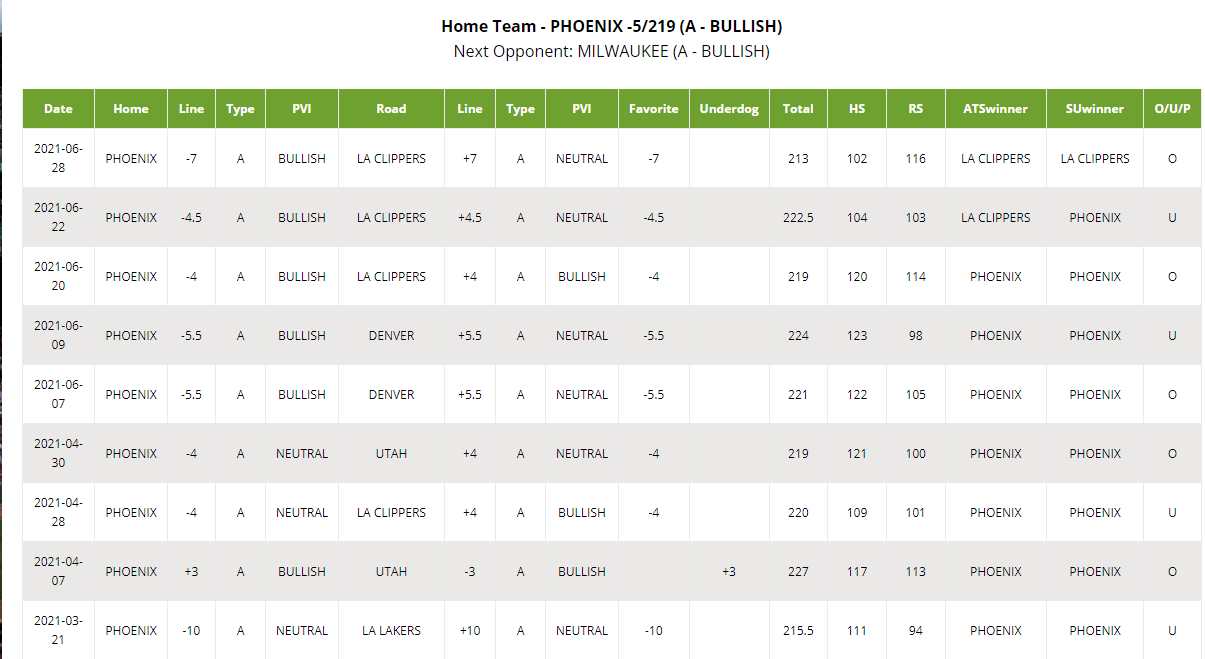Sort table by Date column header
The width and height of the screenshot is (1205, 659).
point(59,109)
